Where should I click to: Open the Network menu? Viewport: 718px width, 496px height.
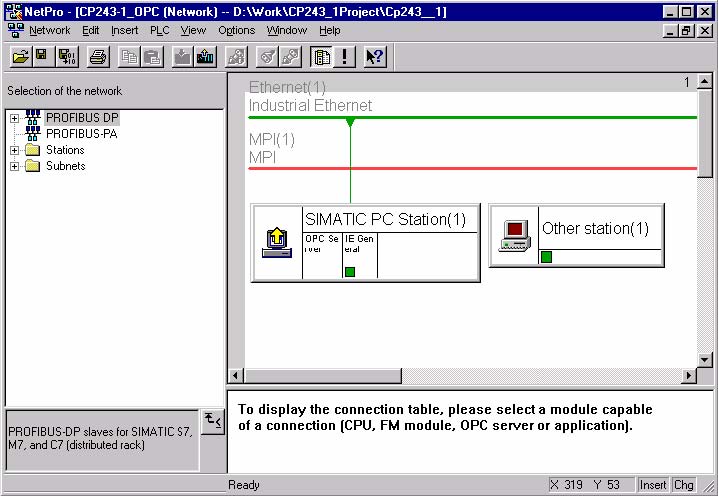(49, 30)
